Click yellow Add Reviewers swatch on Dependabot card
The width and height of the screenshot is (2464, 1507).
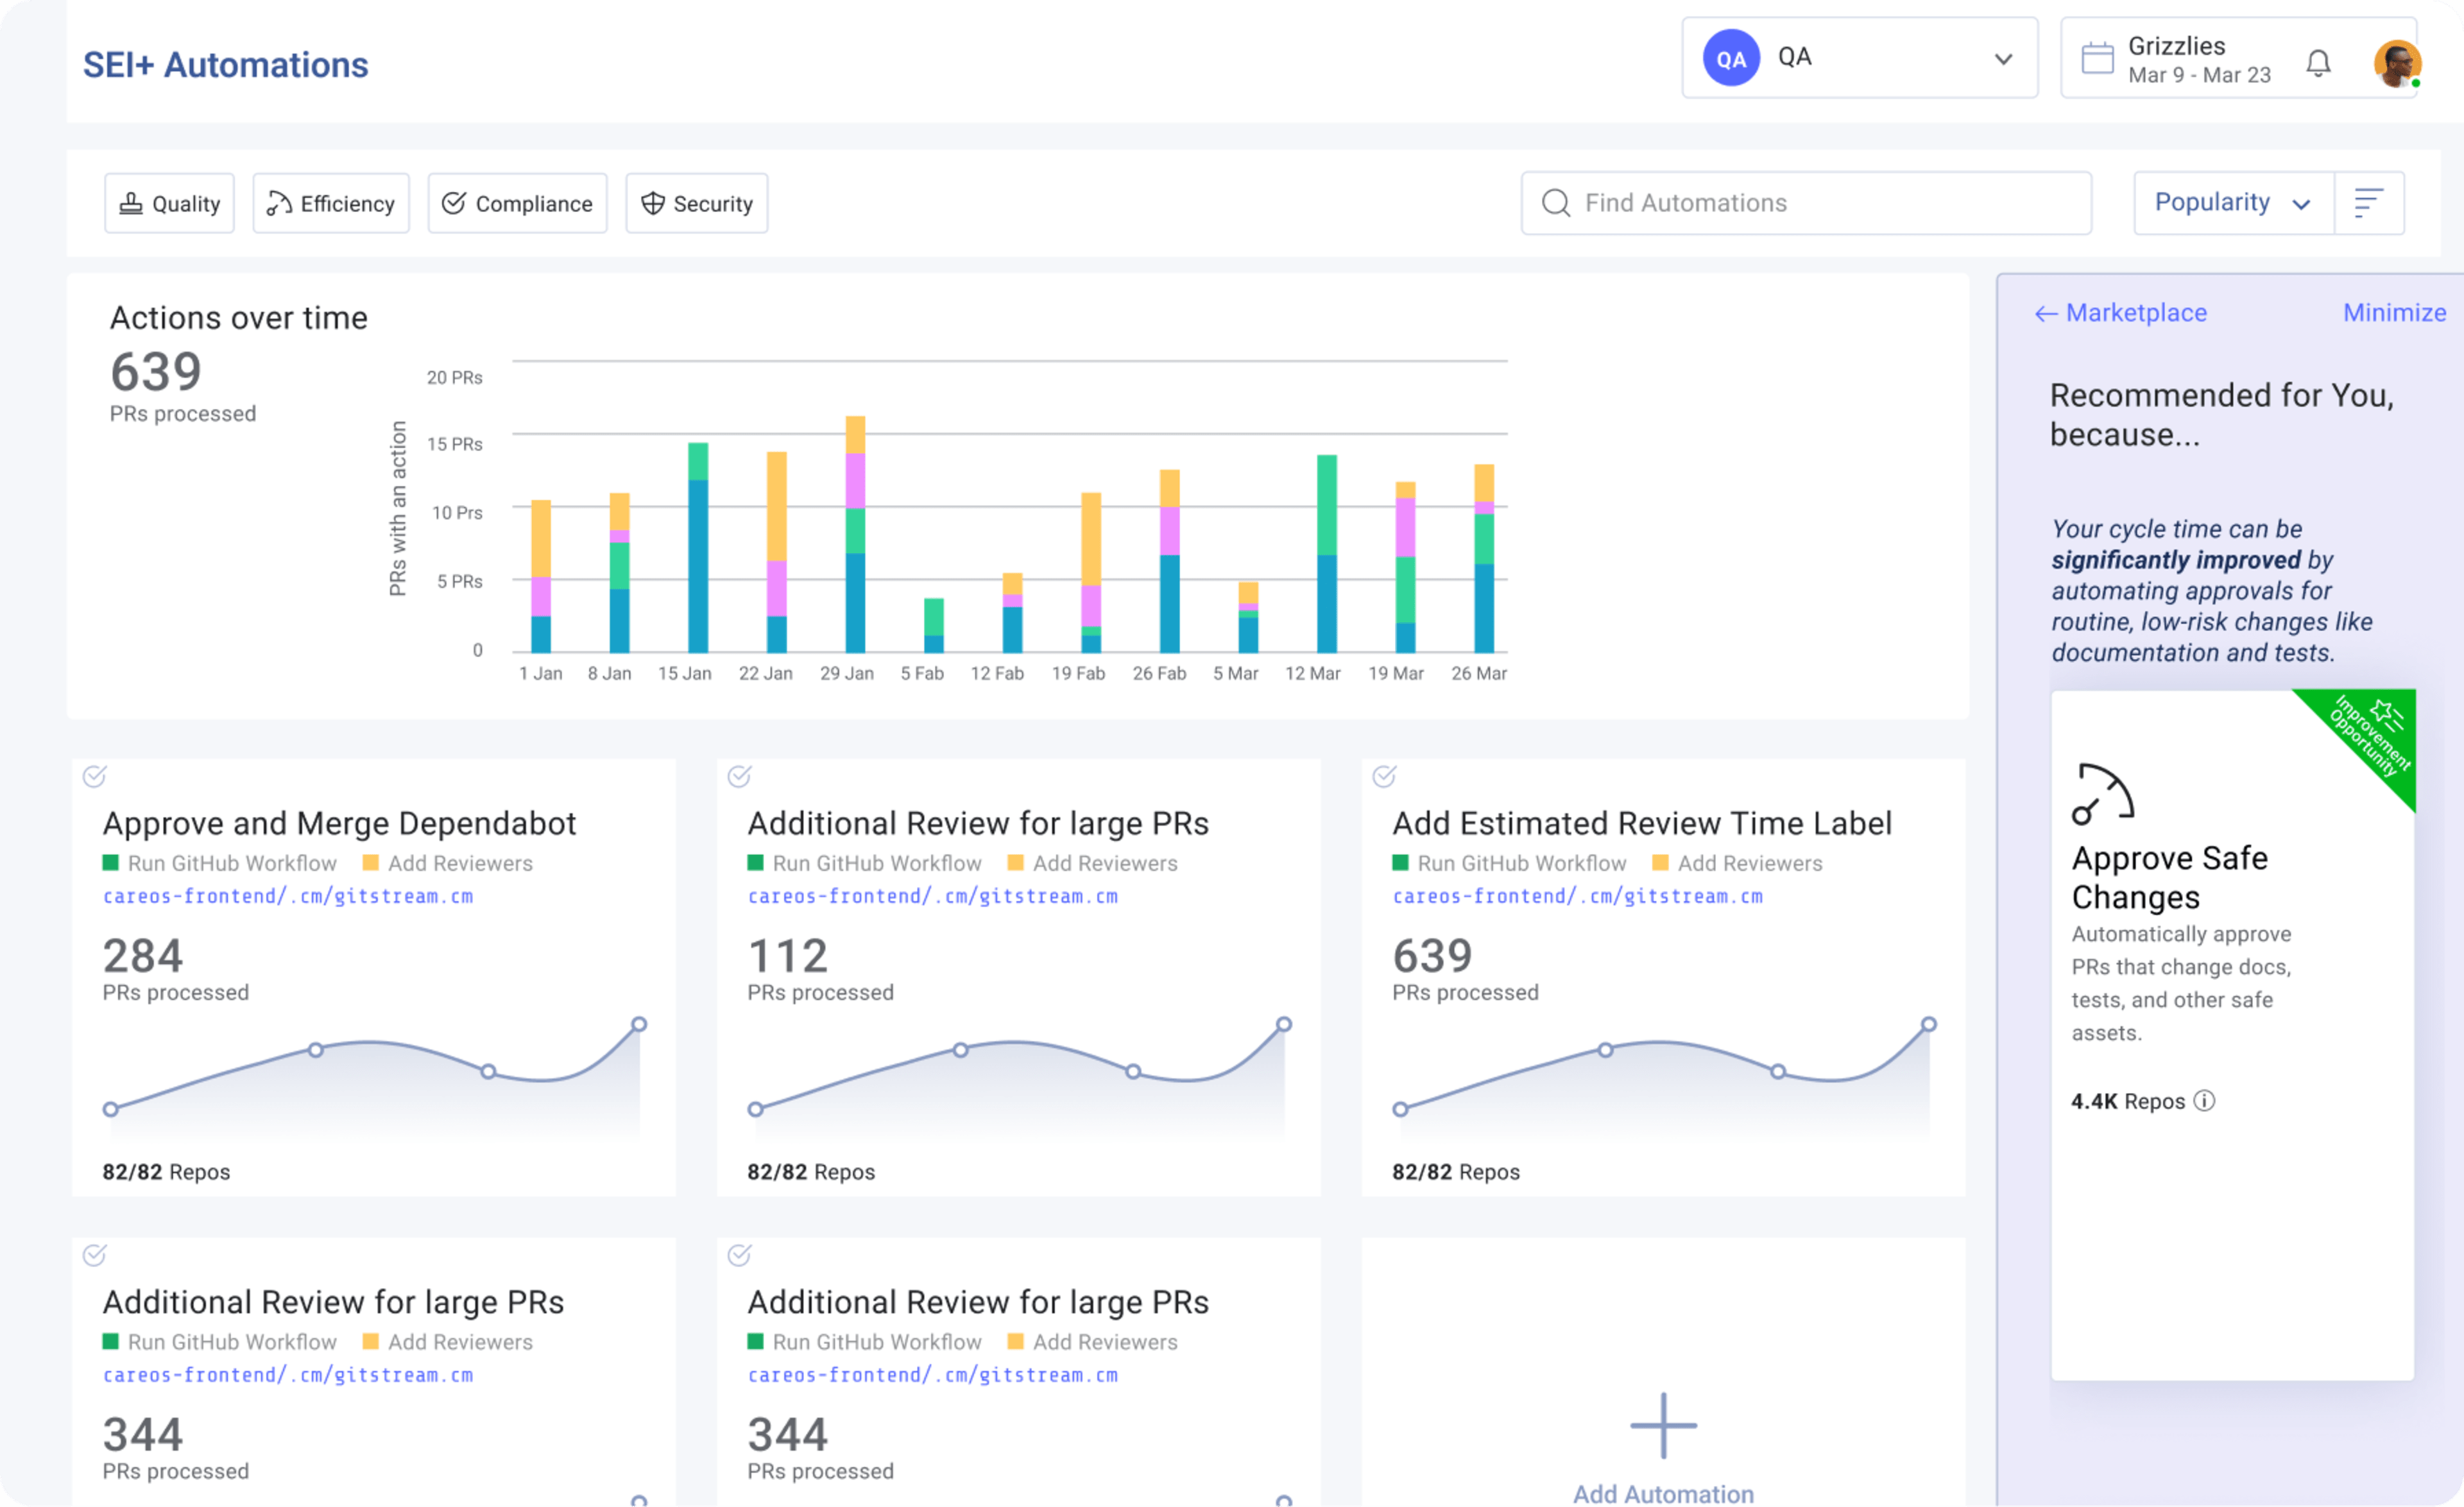click(370, 862)
